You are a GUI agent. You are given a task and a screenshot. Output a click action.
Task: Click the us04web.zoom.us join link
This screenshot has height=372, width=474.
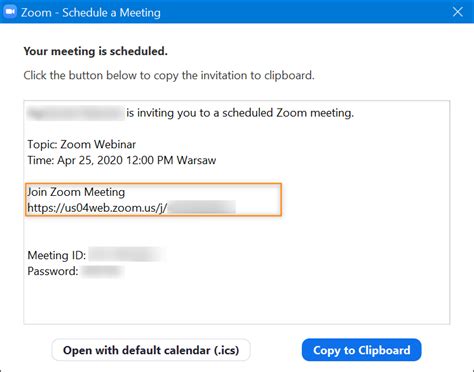(131, 208)
